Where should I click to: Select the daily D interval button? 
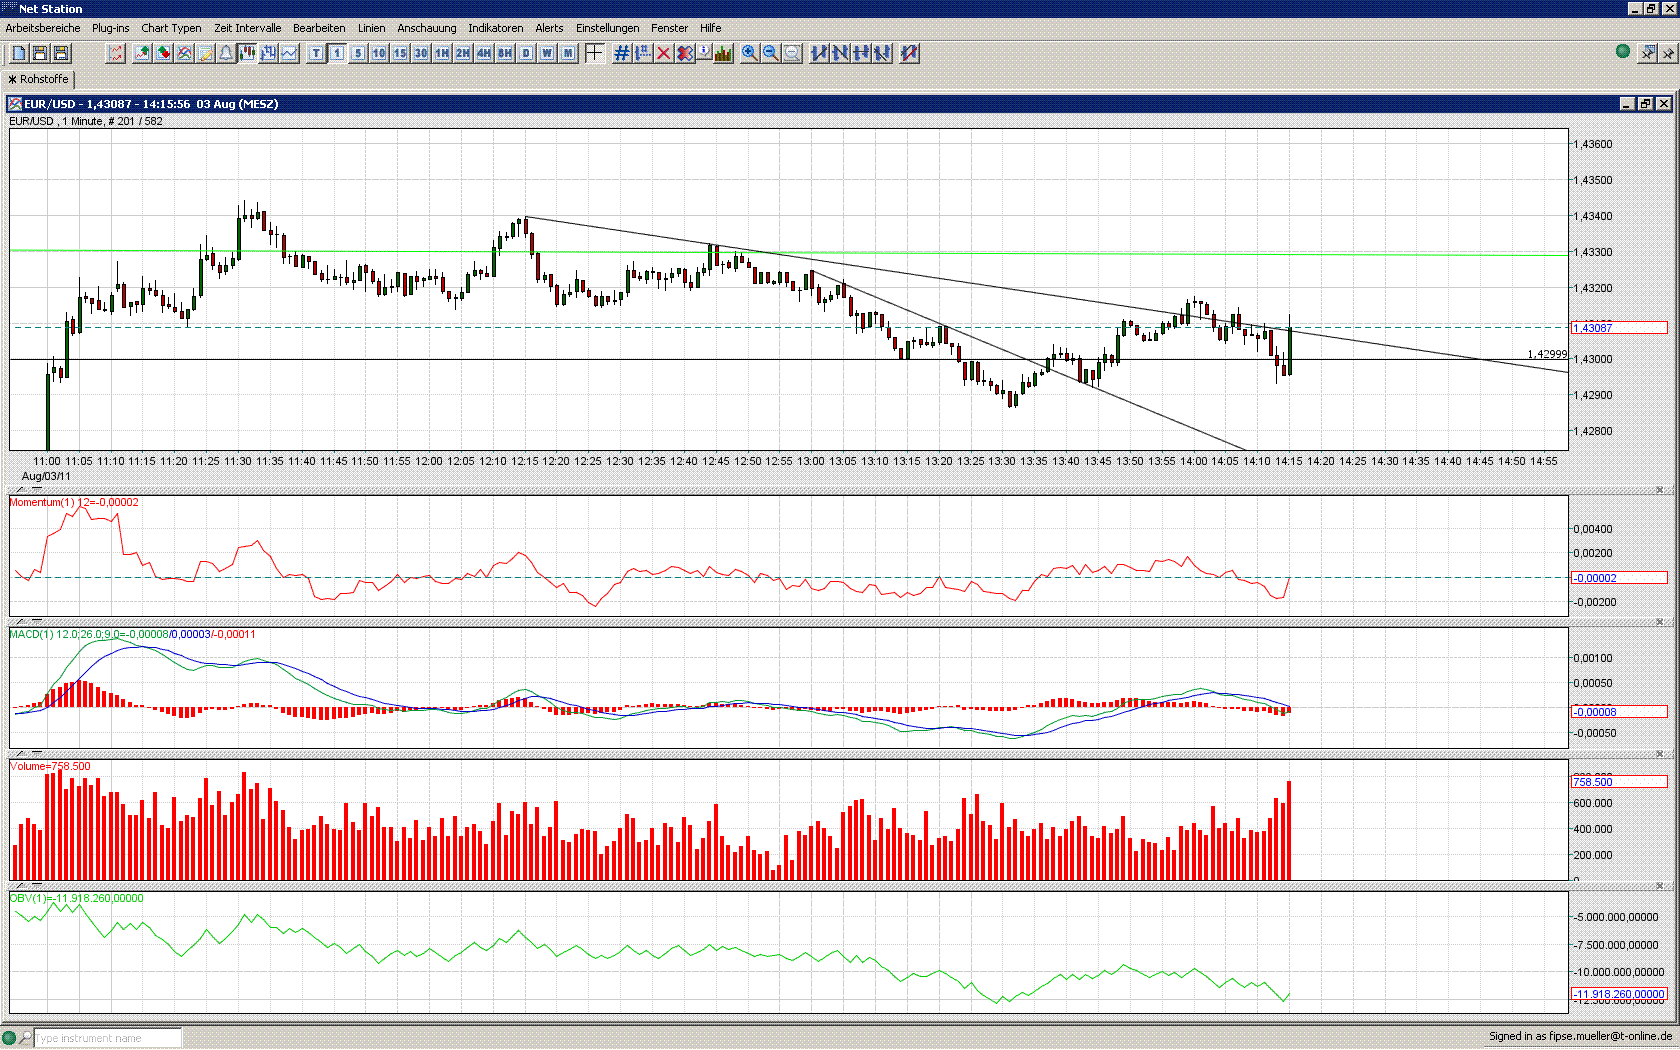tap(526, 53)
